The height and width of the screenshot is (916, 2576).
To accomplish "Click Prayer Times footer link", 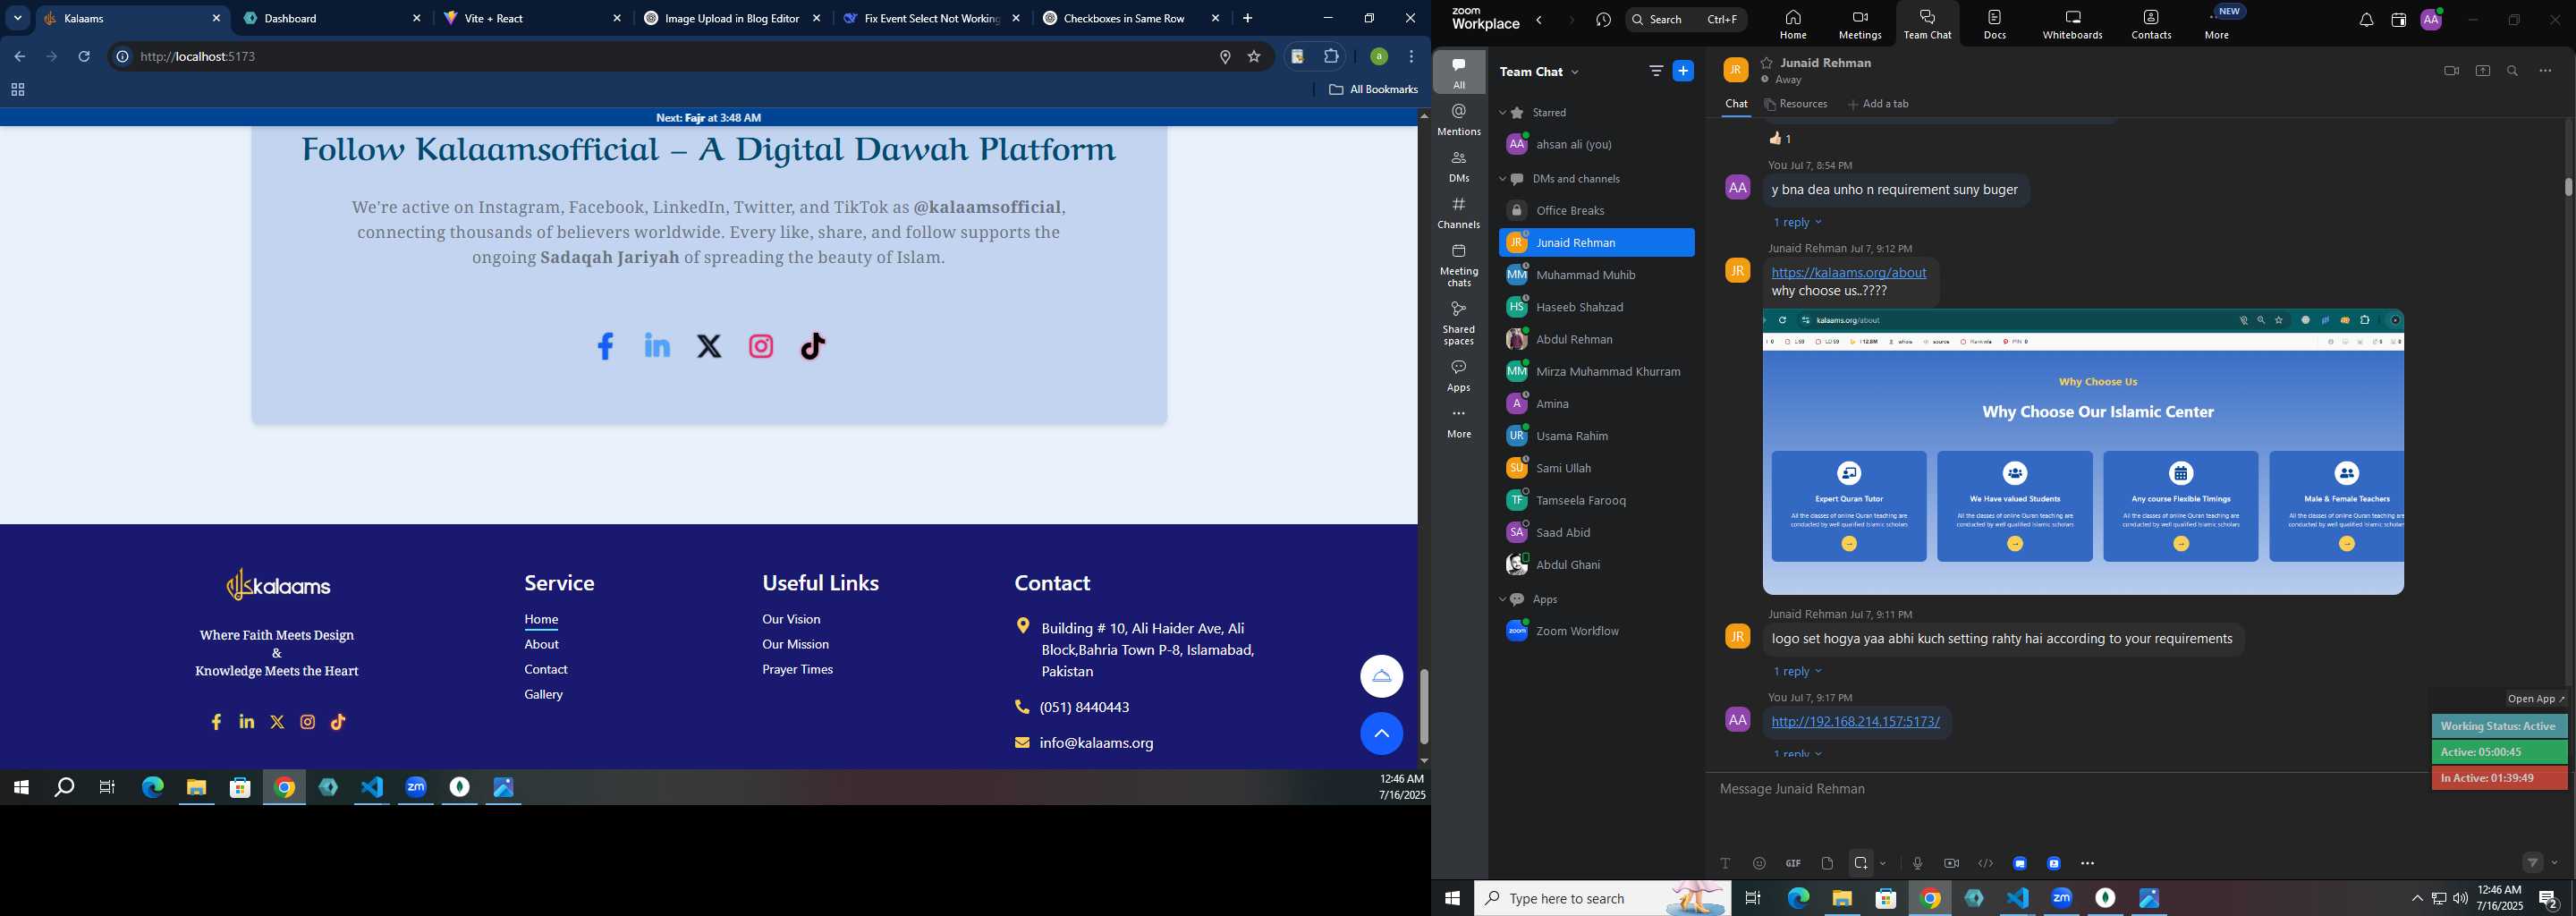I will click(797, 669).
